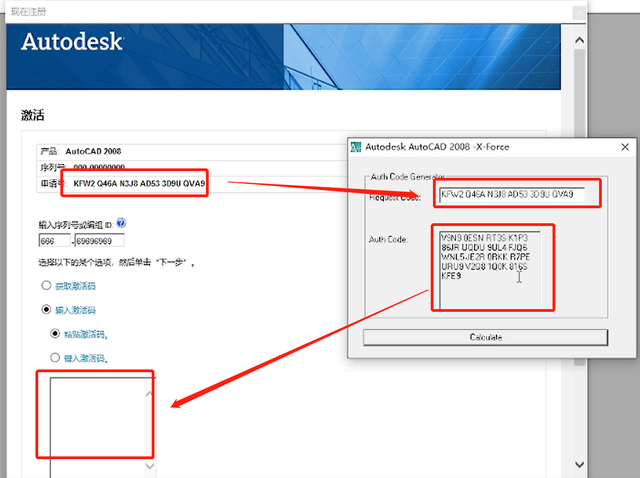Viewport: 640px width, 478px height.
Task: Click the request code text KFW2 Q46A N3J8
Action: tap(106, 184)
